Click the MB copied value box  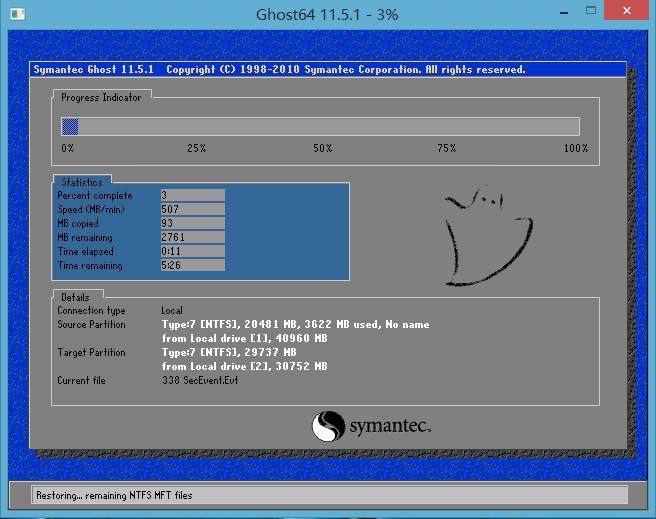pyautogui.click(x=192, y=224)
